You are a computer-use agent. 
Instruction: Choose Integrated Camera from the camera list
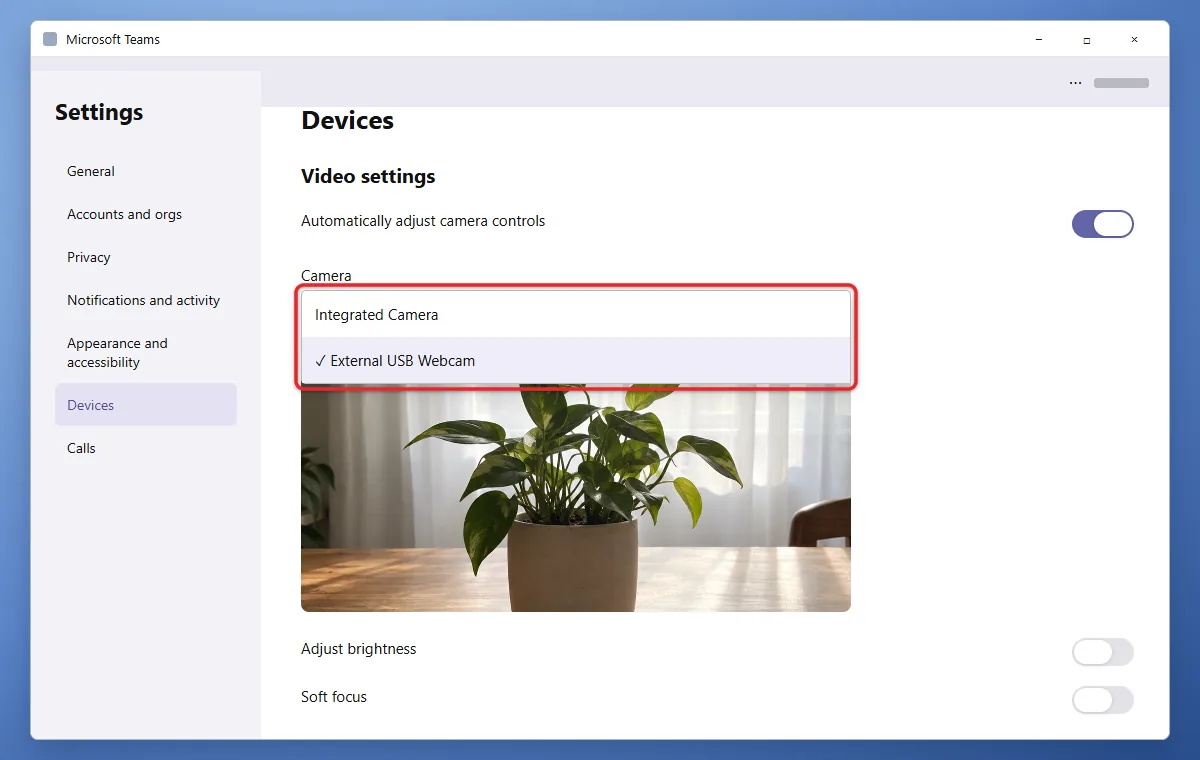(x=576, y=314)
